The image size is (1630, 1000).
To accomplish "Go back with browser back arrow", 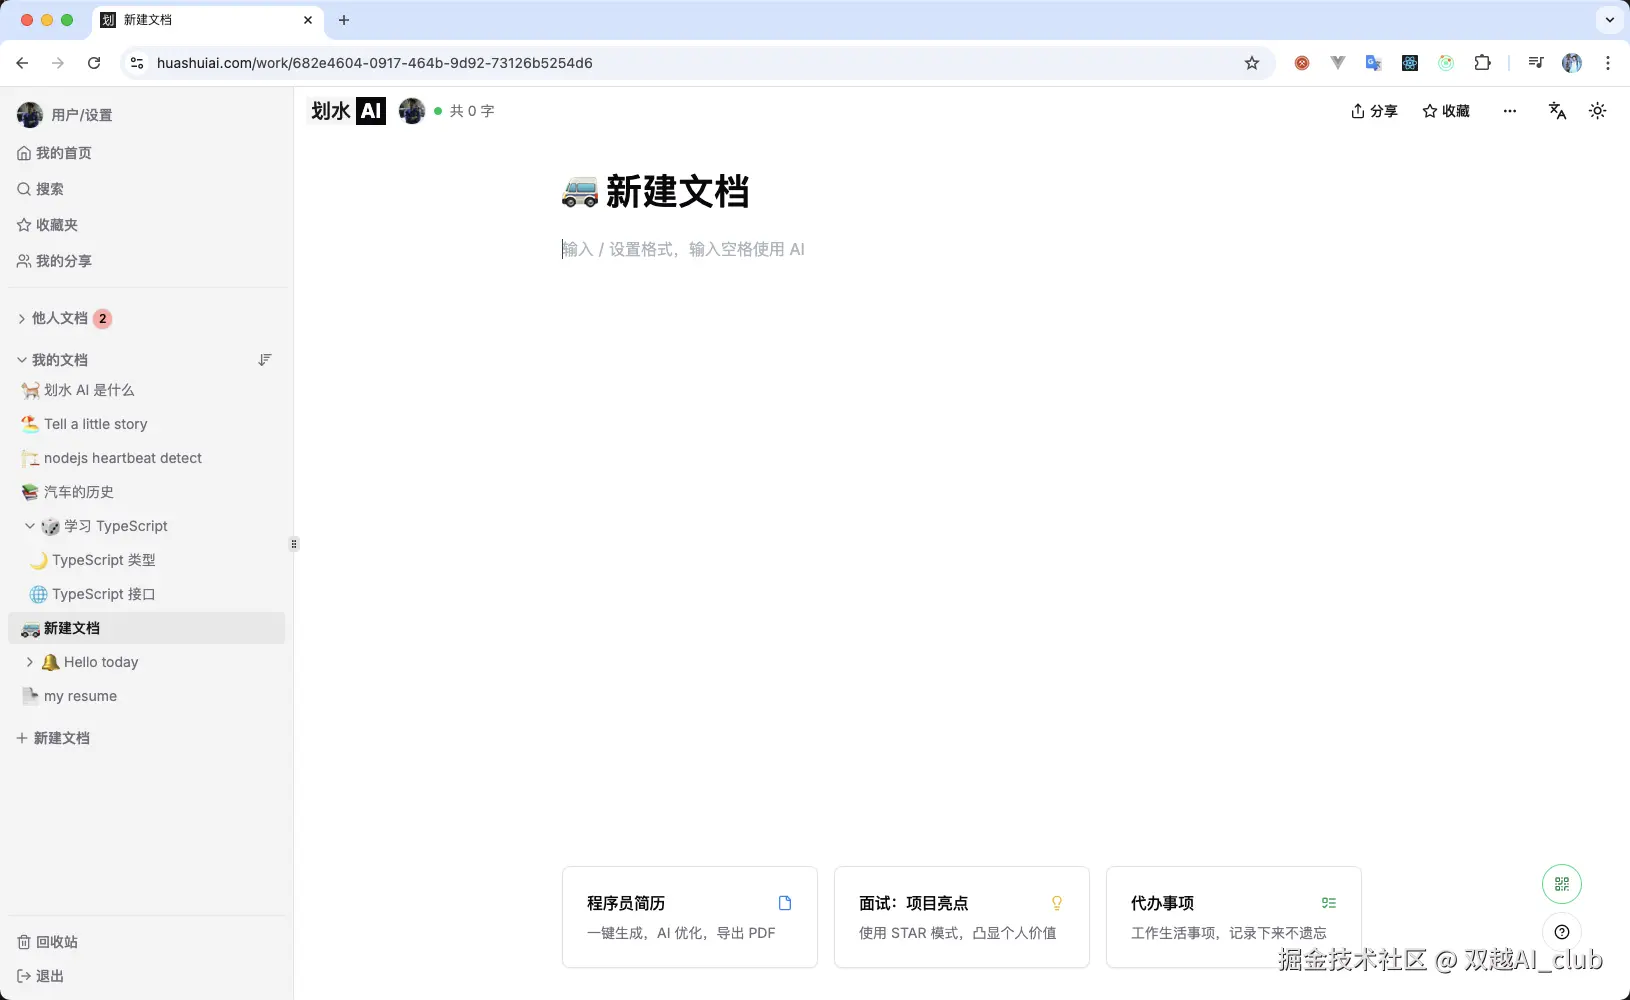I will point(22,63).
